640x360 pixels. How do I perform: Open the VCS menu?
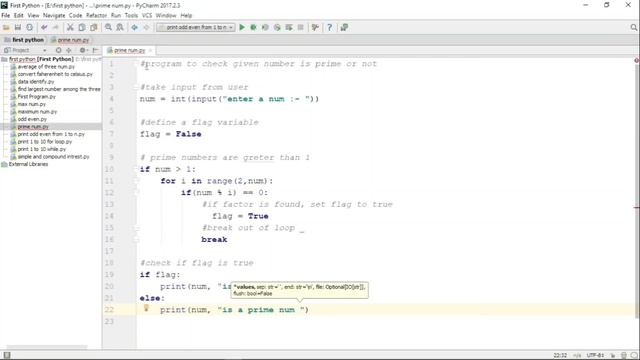coord(147,16)
